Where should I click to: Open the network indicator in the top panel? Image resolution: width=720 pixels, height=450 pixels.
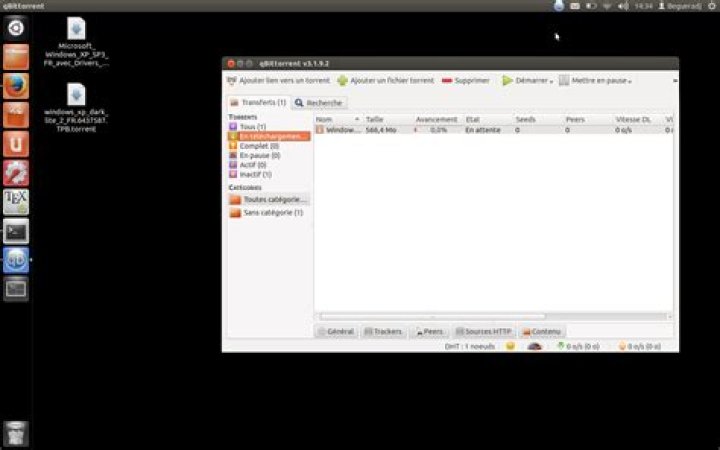pos(607,6)
